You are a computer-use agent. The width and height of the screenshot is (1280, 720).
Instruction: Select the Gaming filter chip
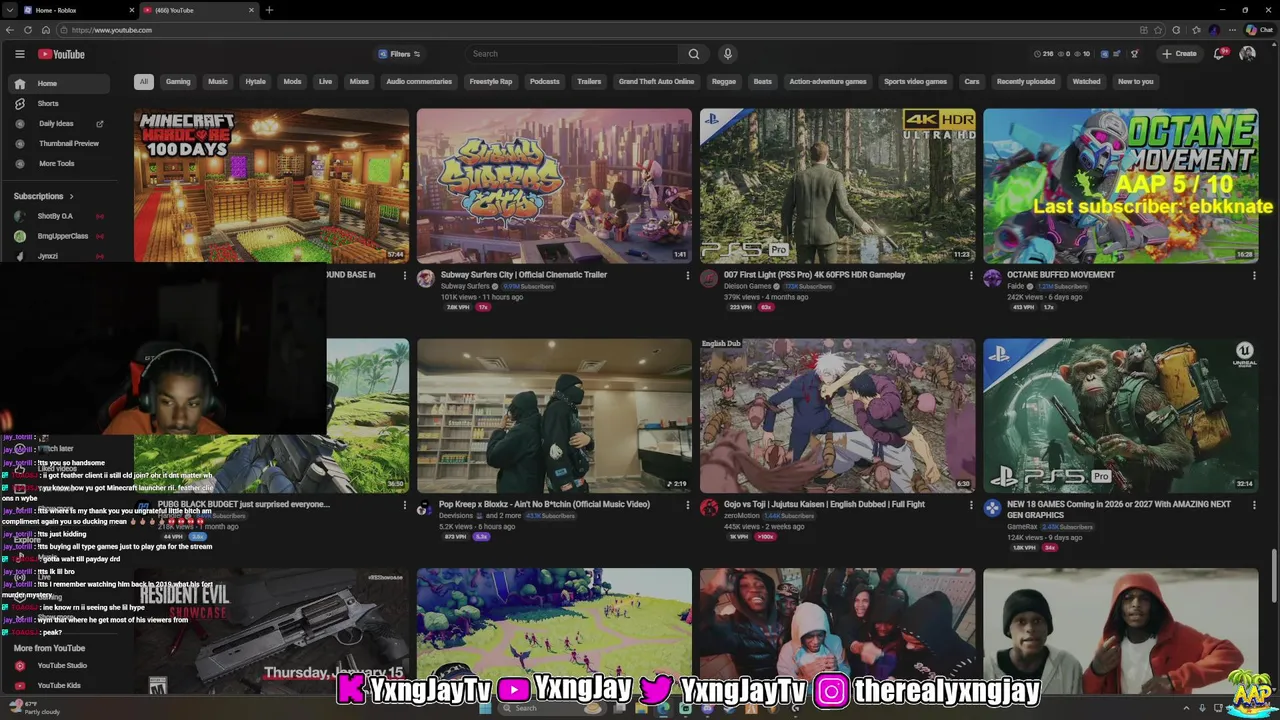(x=178, y=82)
